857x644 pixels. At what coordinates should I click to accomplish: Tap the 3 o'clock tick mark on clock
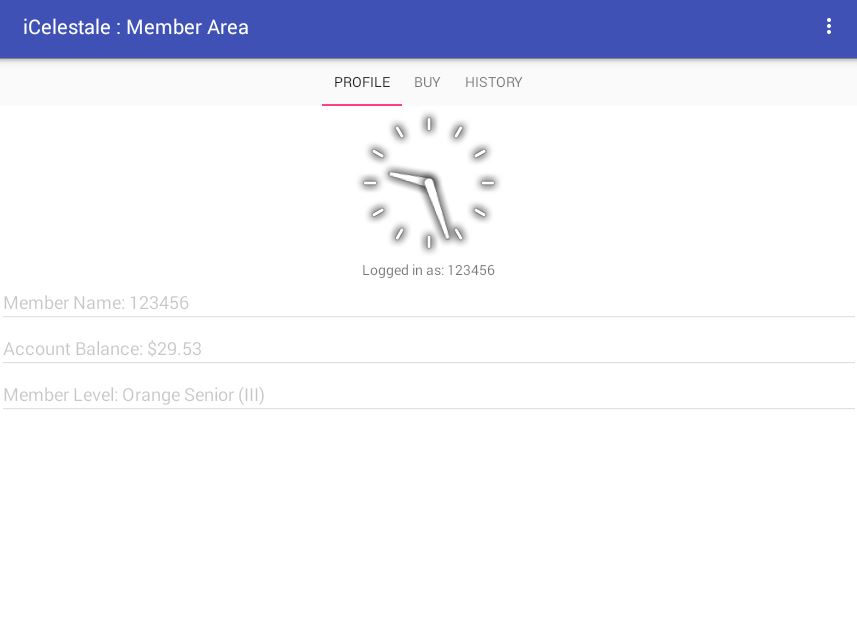point(488,183)
